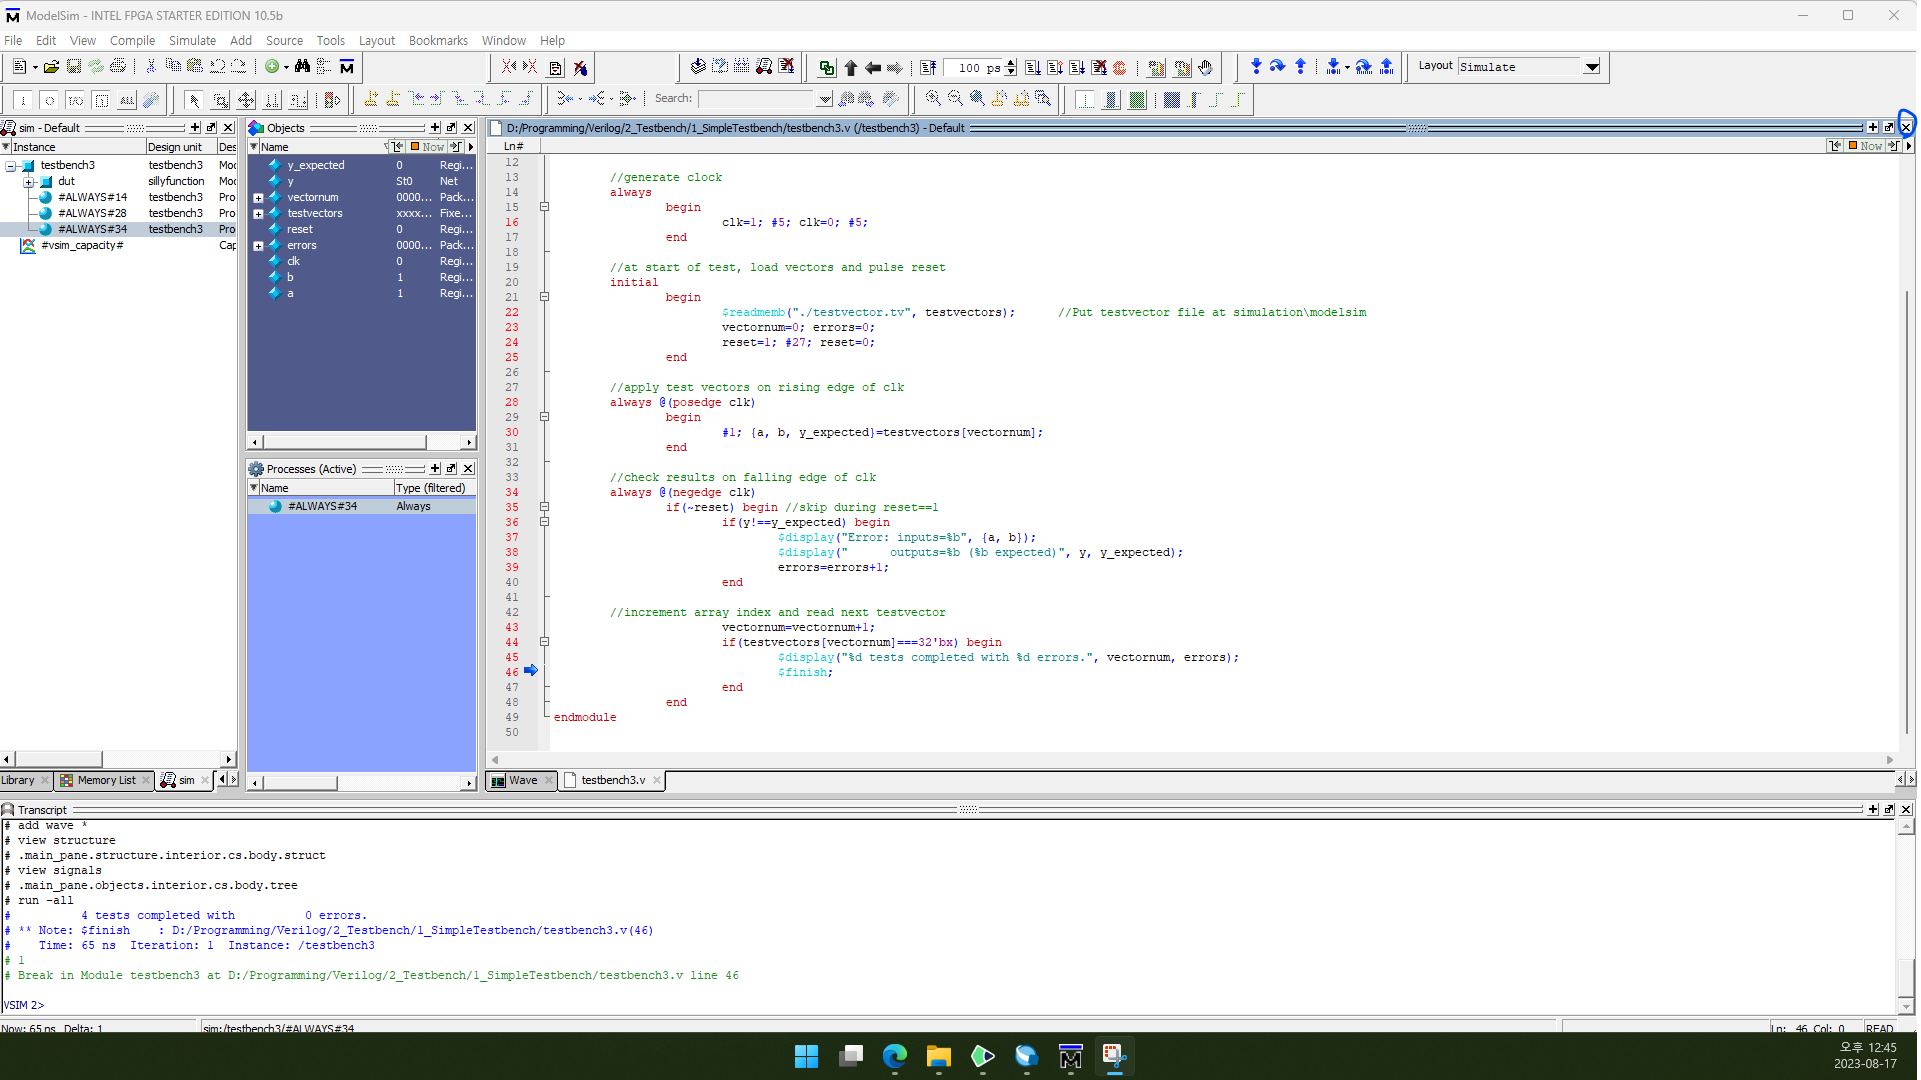Viewport: 1921px width, 1080px height.
Task: Select the testbench3.v tab
Action: coord(610,779)
